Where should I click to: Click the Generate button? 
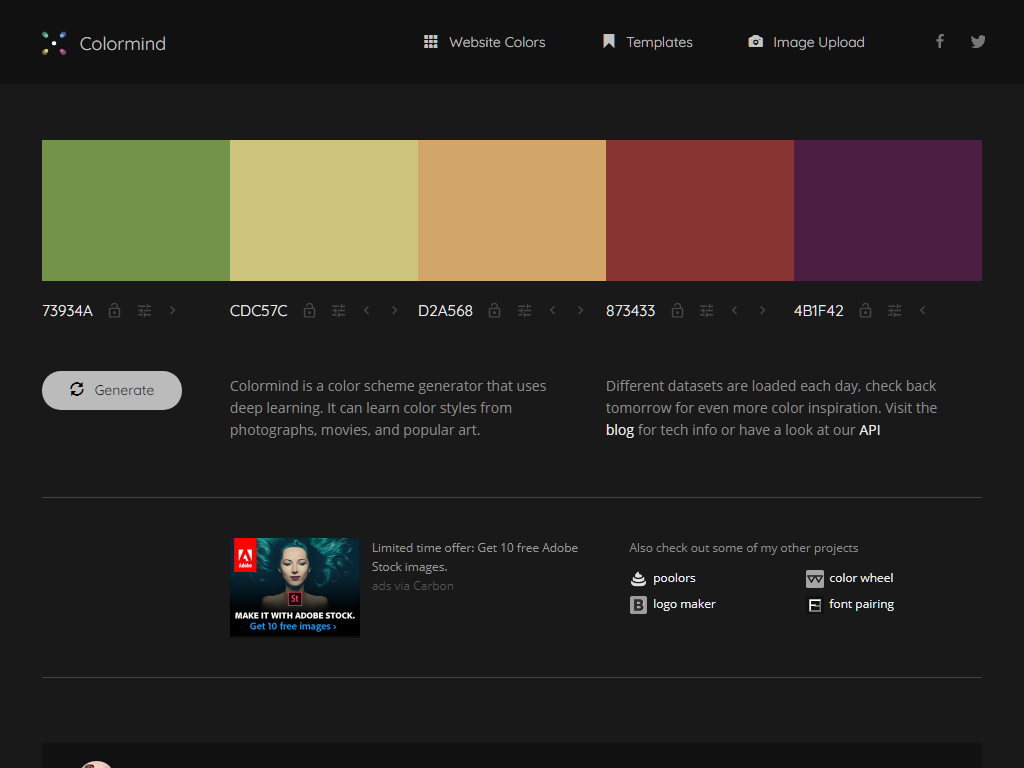tap(112, 391)
